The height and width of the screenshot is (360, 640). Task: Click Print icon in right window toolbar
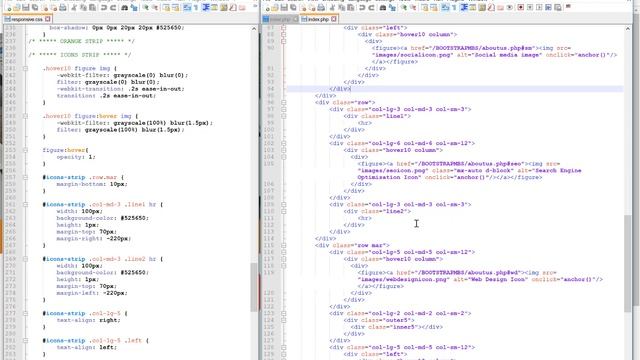[321, 7]
